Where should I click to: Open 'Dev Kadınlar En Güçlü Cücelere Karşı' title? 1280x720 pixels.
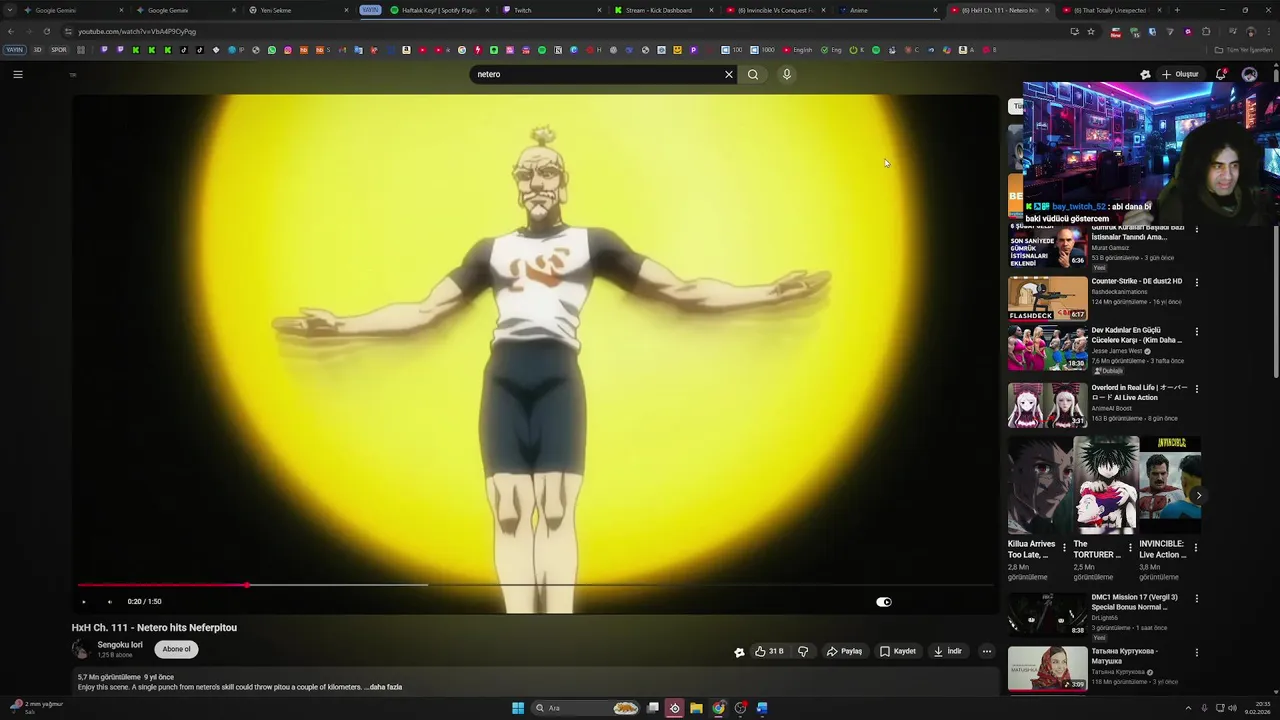click(x=1137, y=335)
